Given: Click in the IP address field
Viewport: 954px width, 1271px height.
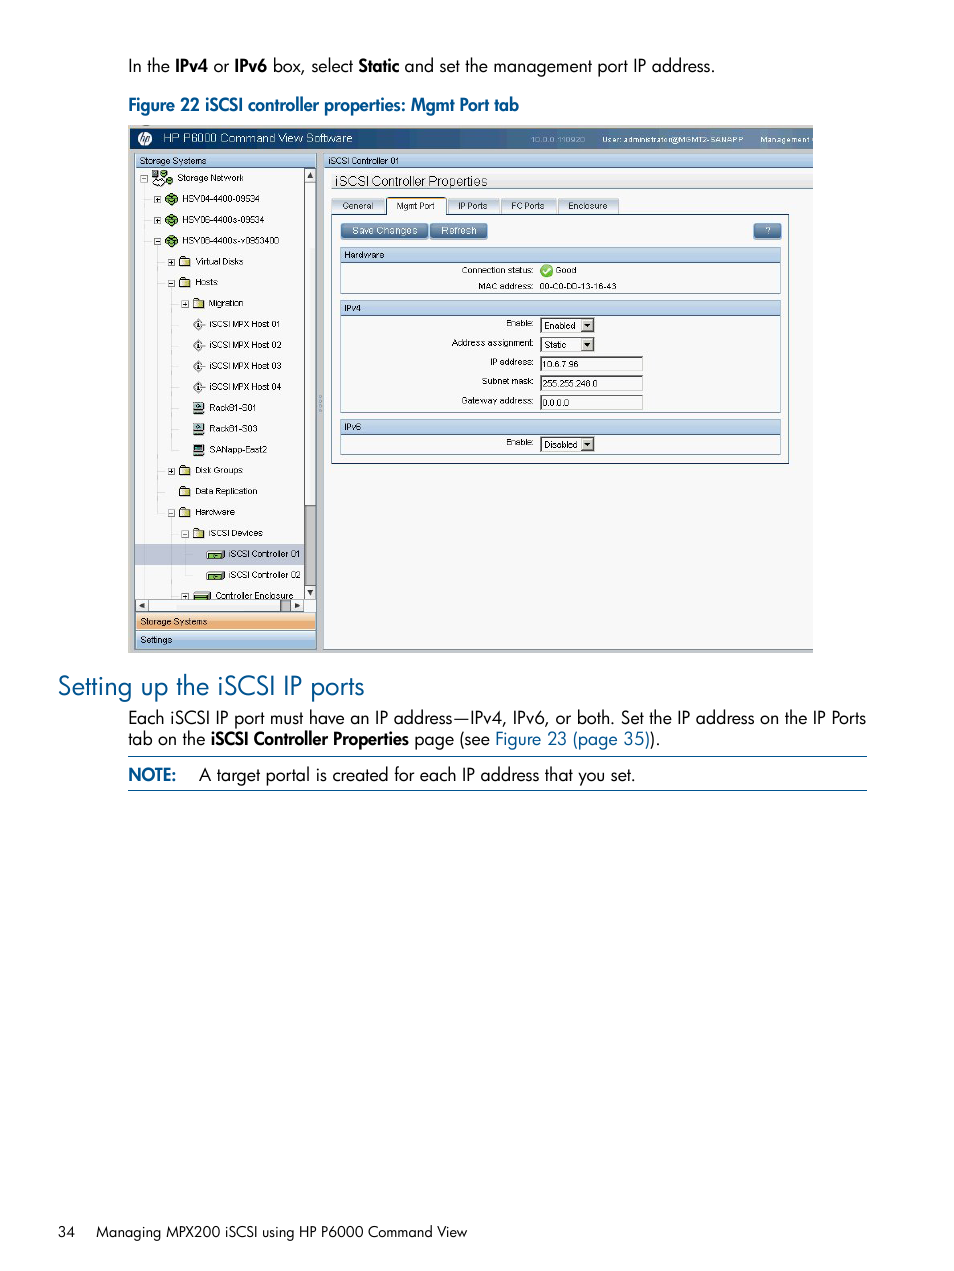Looking at the screenshot, I should tap(591, 364).
